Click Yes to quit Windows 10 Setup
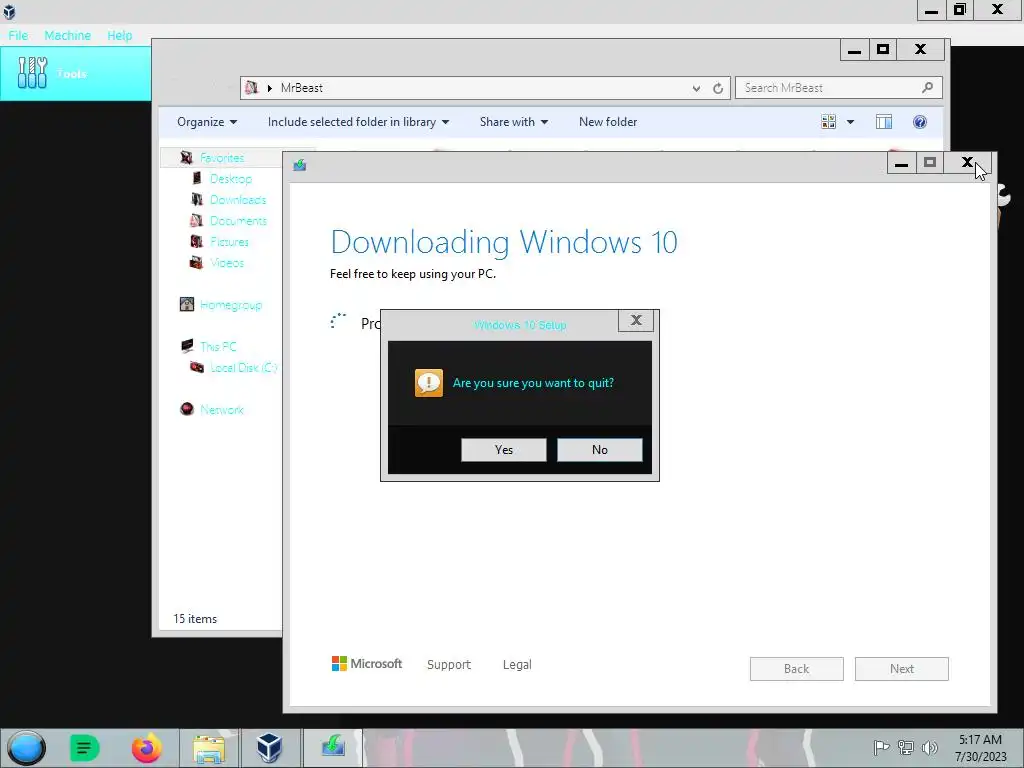 coord(504,449)
